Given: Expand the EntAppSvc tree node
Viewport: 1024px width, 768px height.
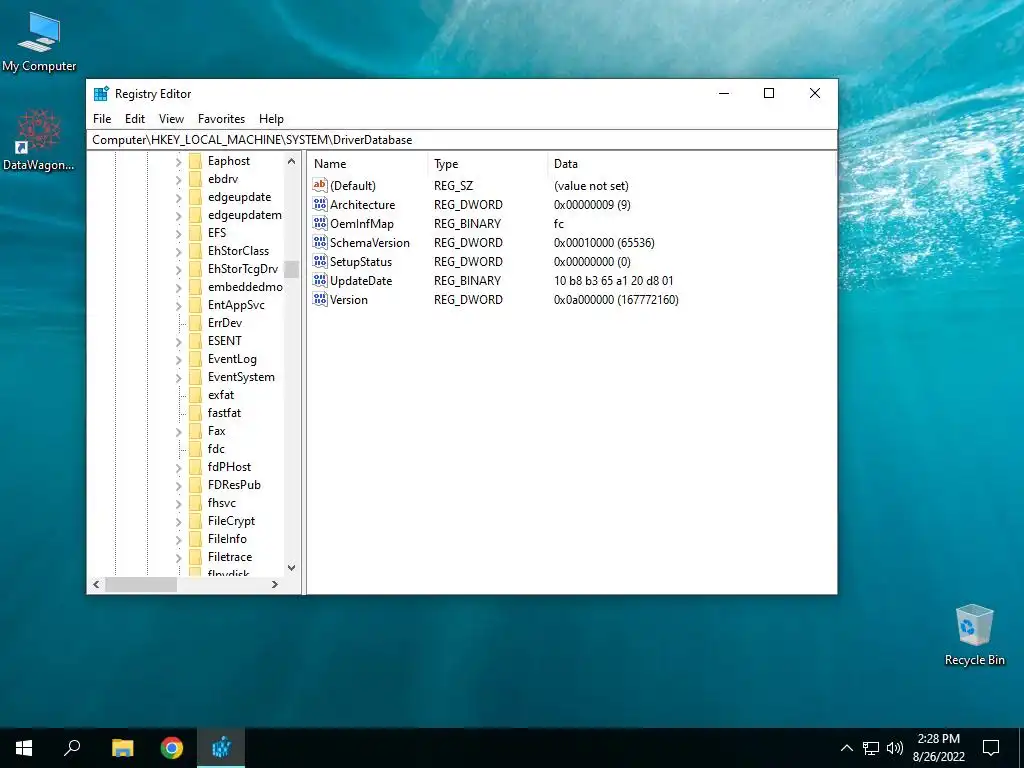Looking at the screenshot, I should coord(179,306).
